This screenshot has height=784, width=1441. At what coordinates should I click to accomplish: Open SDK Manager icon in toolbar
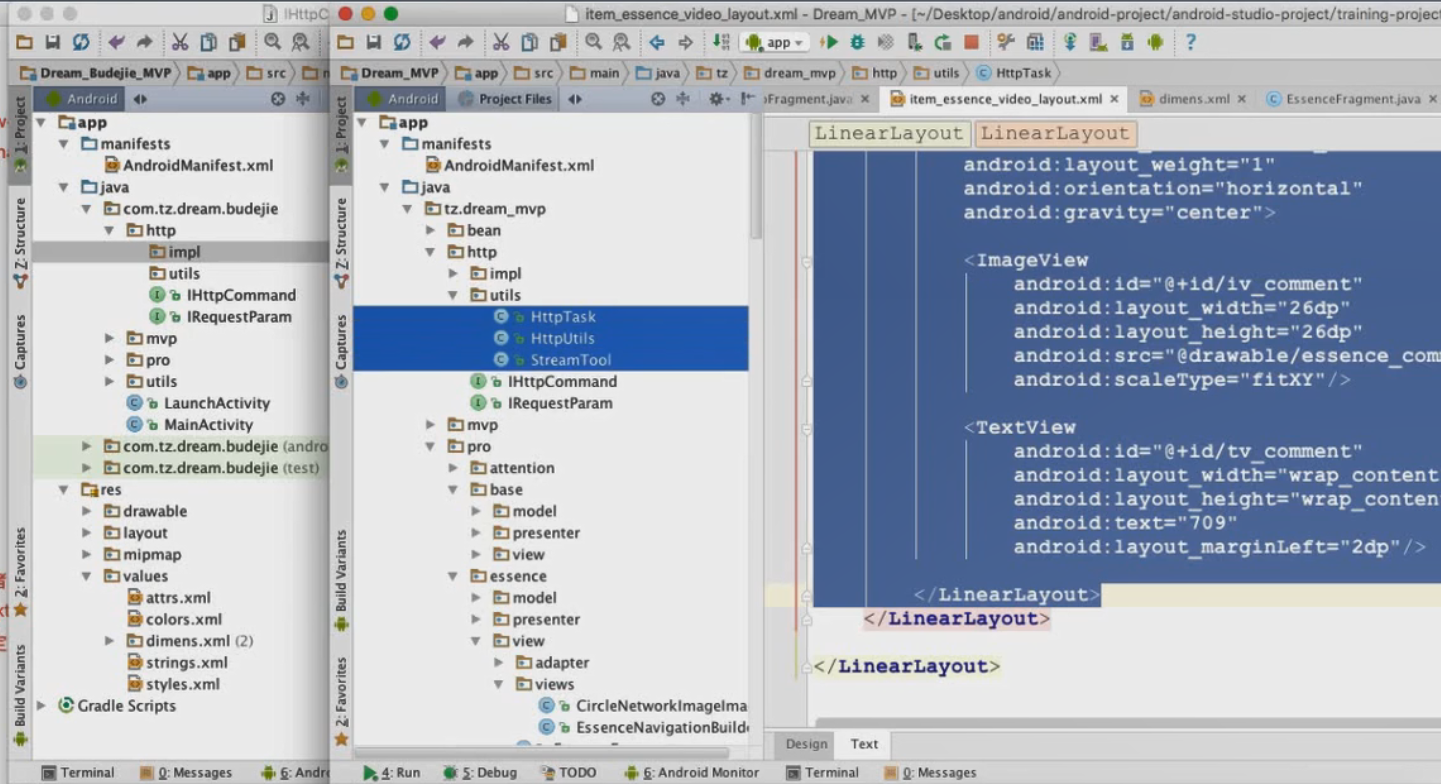tap(1127, 42)
